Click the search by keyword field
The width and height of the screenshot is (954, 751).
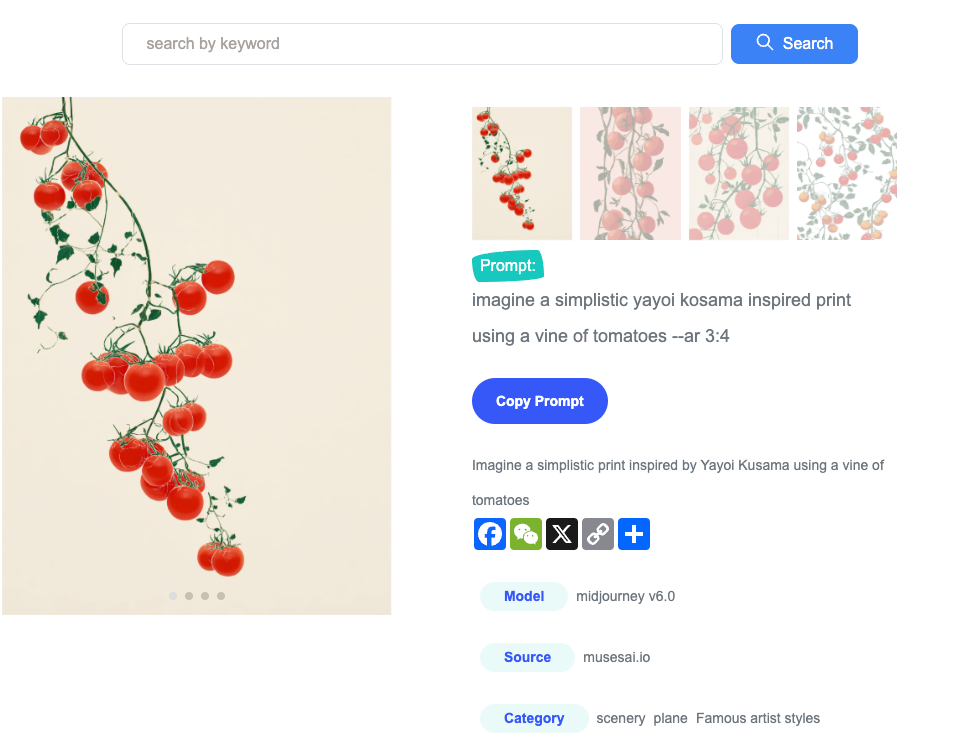point(422,44)
